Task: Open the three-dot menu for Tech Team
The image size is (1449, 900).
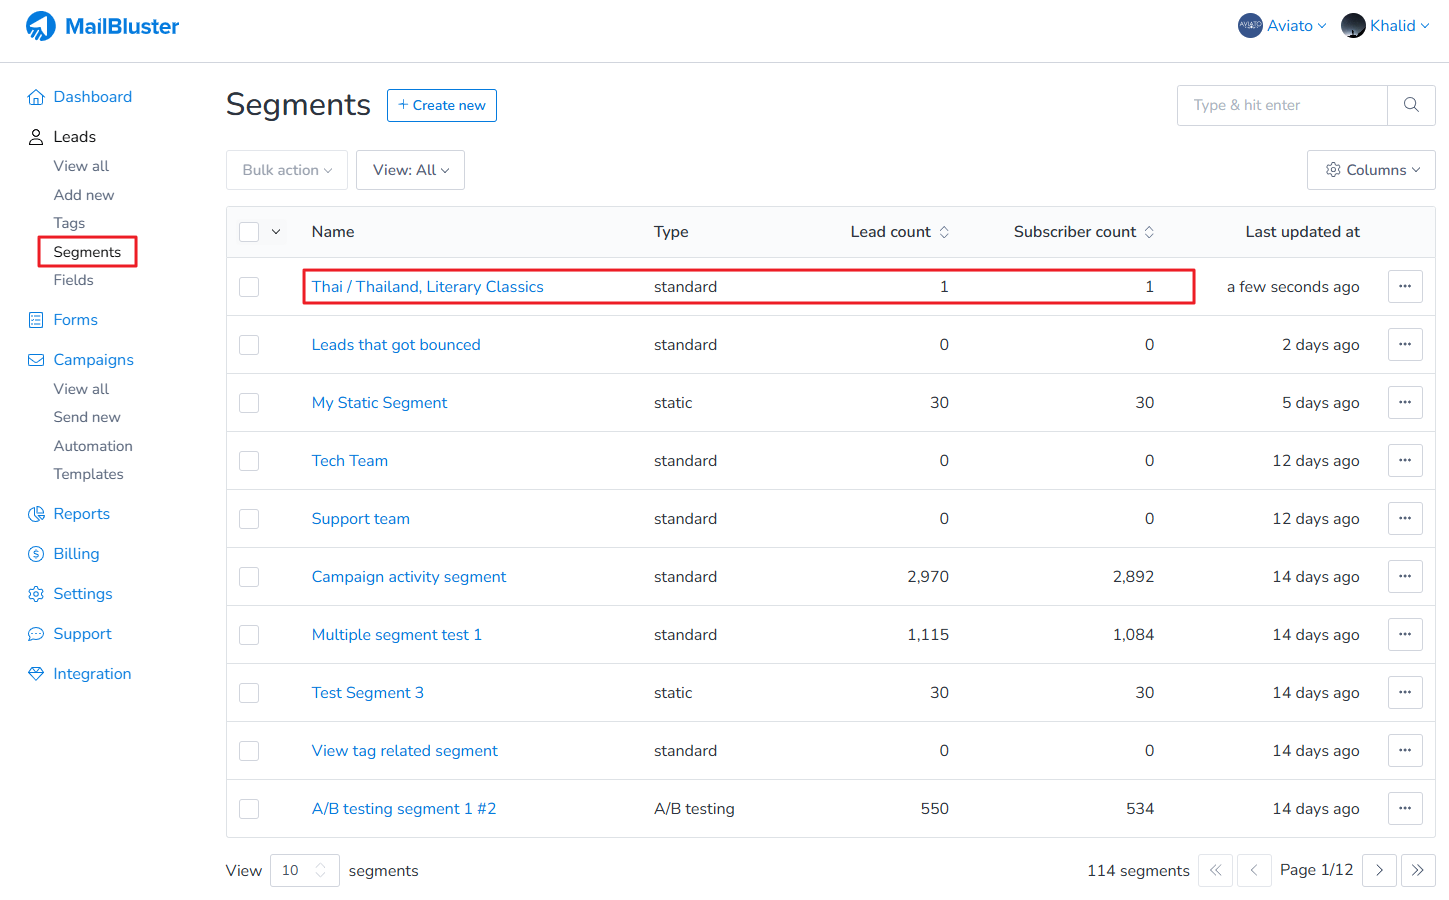Action: pyautogui.click(x=1404, y=461)
